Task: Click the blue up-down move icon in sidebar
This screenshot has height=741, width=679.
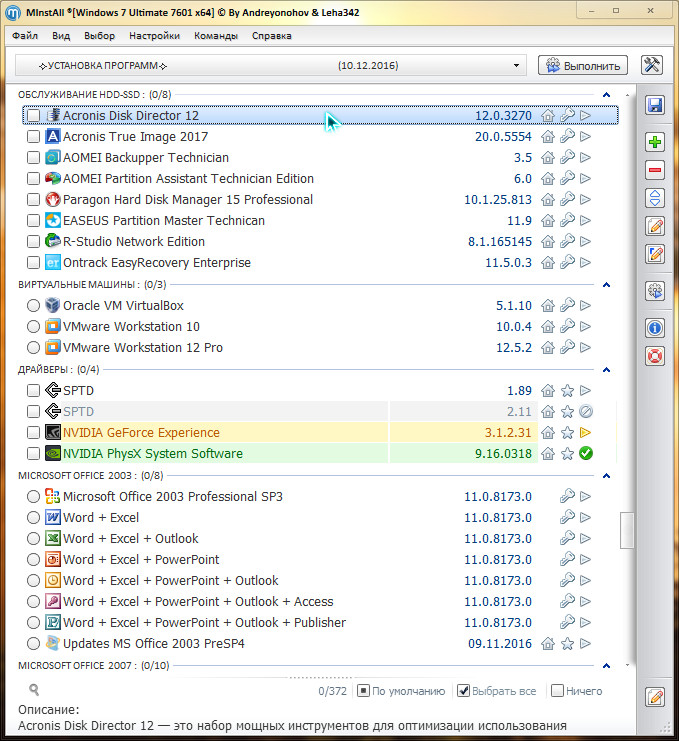Action: (655, 198)
